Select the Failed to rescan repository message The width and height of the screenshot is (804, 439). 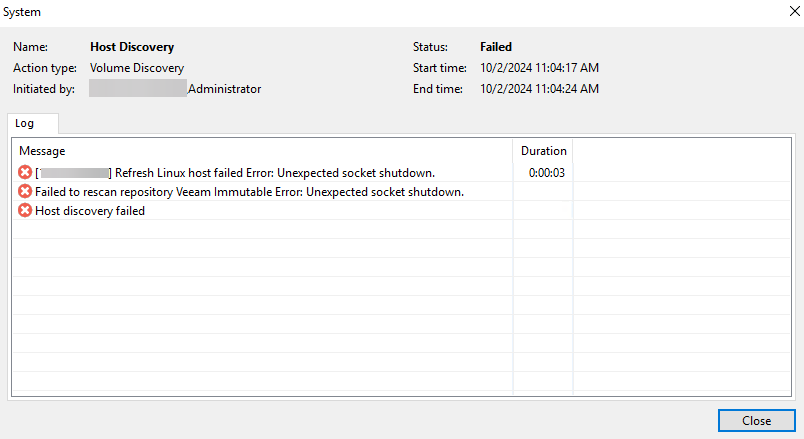point(249,192)
